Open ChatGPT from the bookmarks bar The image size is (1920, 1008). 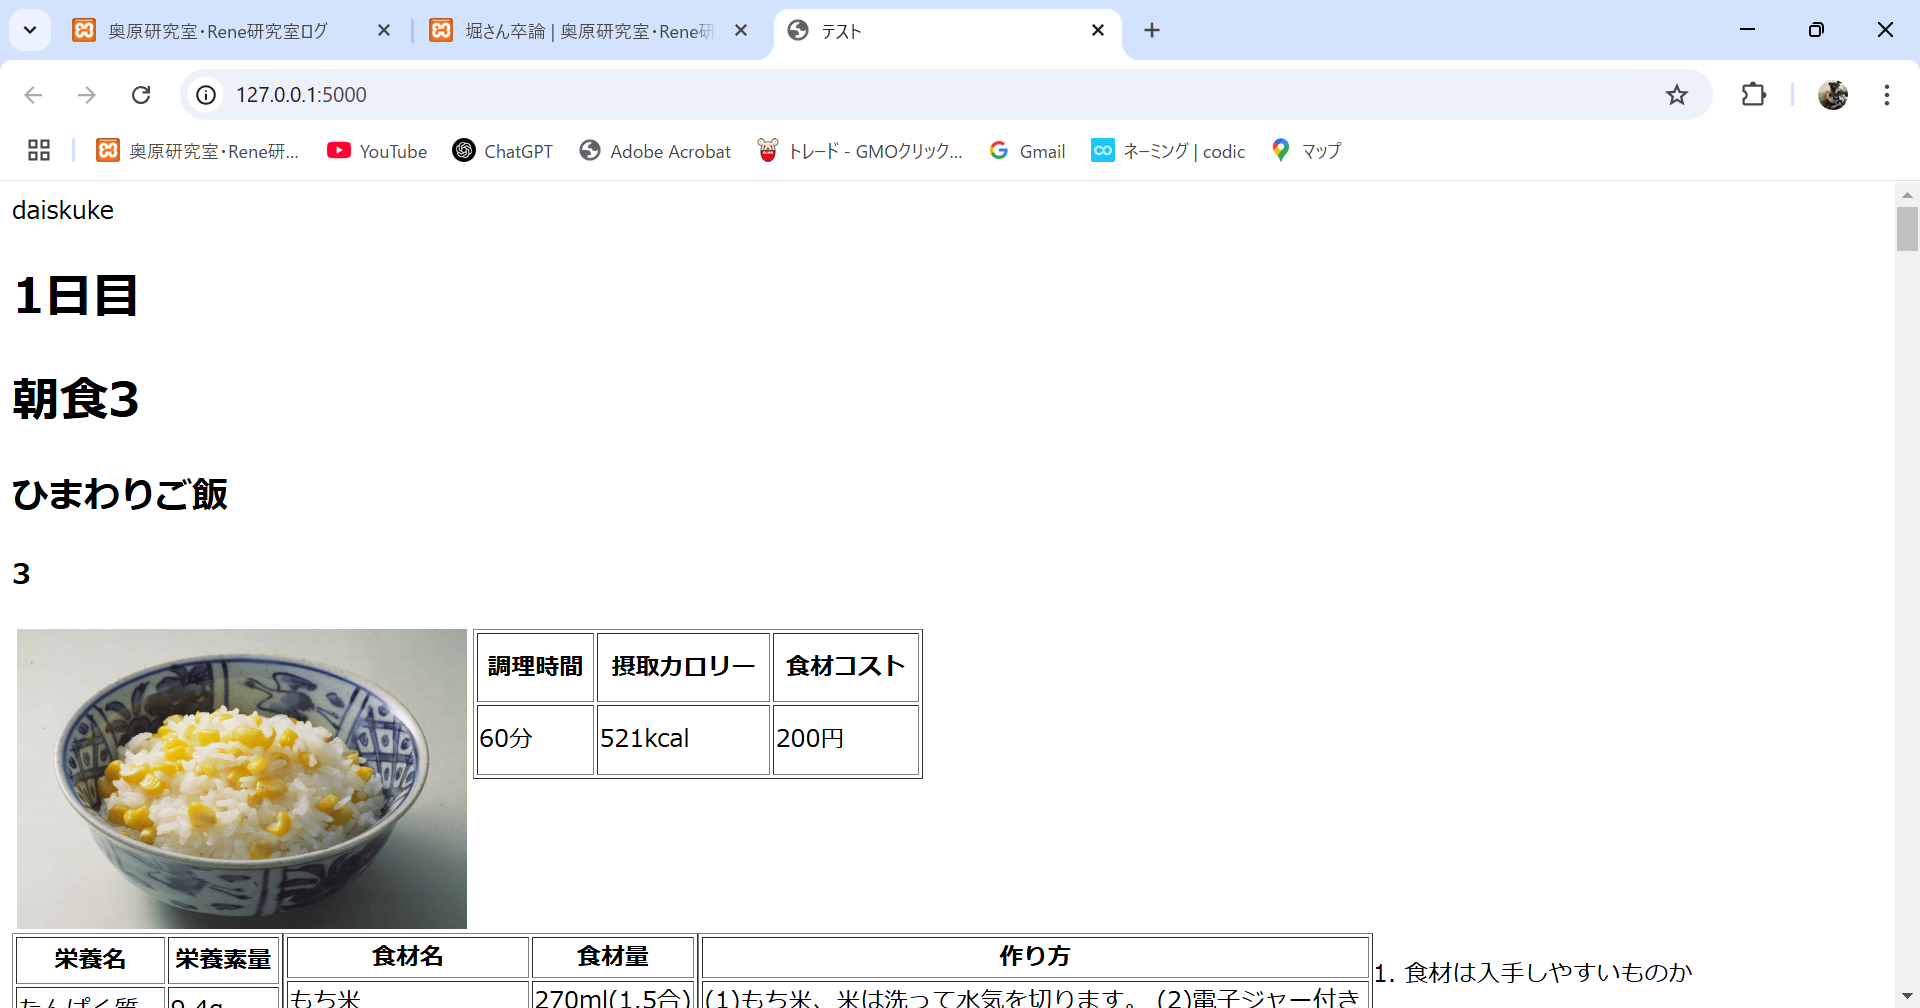pos(503,151)
